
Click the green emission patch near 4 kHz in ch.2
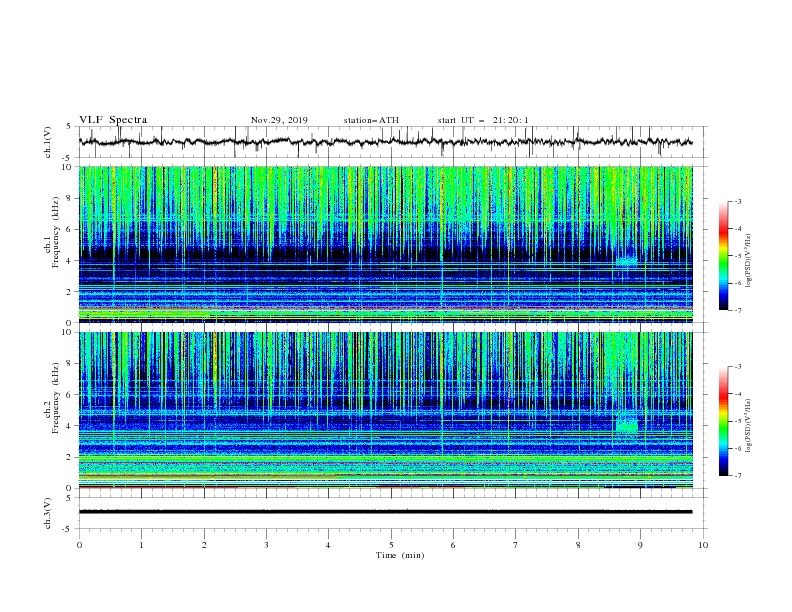(x=627, y=423)
